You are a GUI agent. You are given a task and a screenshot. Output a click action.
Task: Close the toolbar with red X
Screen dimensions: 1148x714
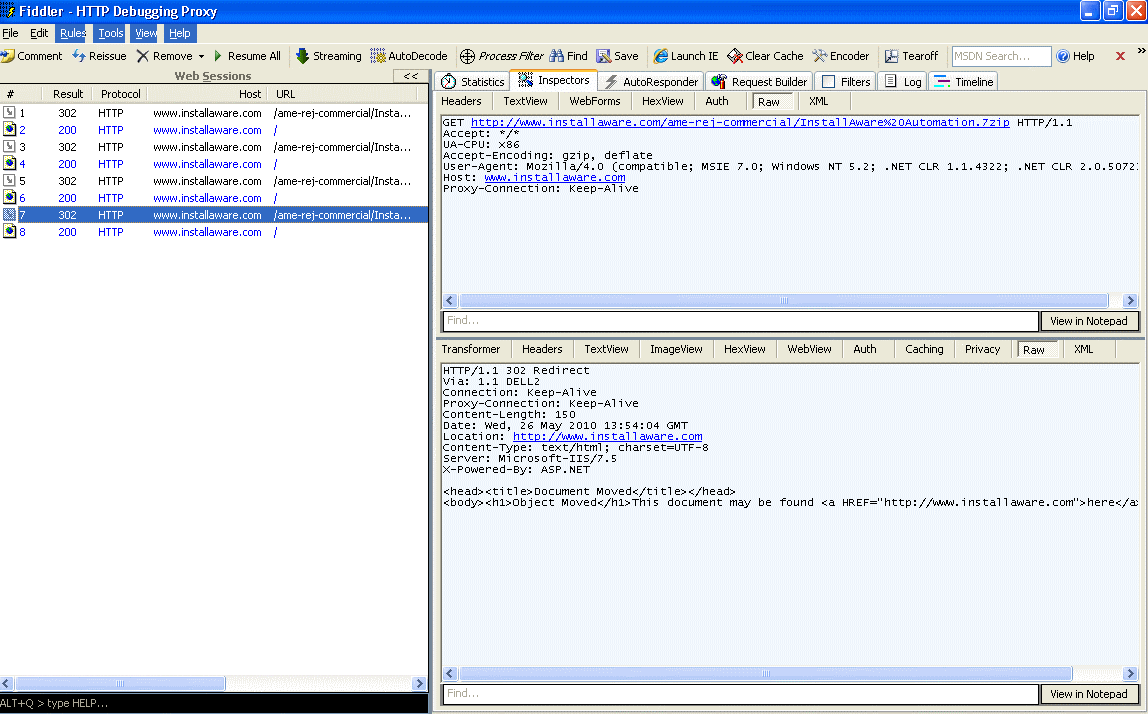1120,56
